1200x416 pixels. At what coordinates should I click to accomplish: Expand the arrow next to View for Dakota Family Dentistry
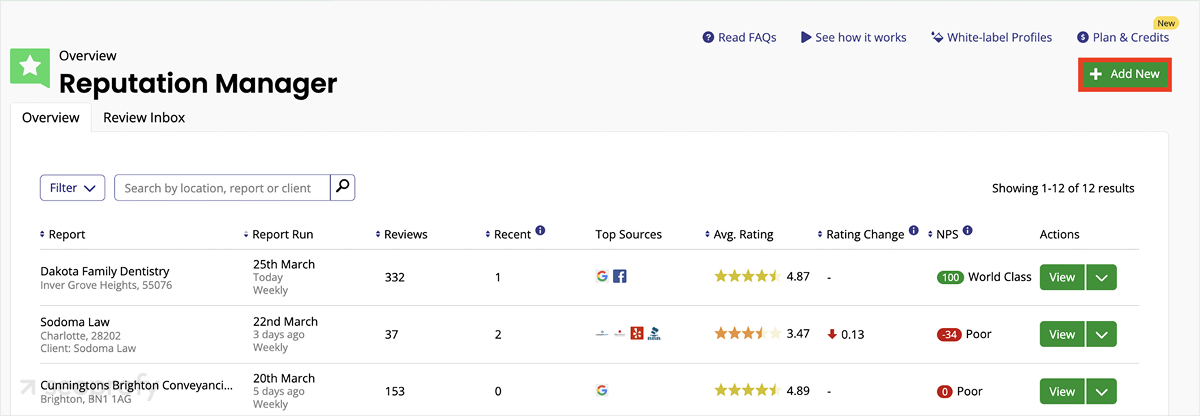[1101, 278]
